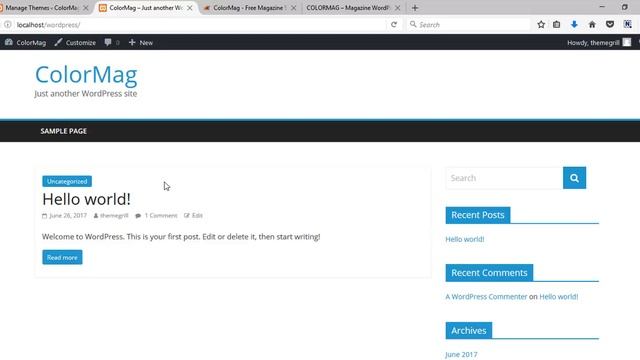
Task: Open ColorMag dashboard menu in admin bar
Action: tap(25, 42)
